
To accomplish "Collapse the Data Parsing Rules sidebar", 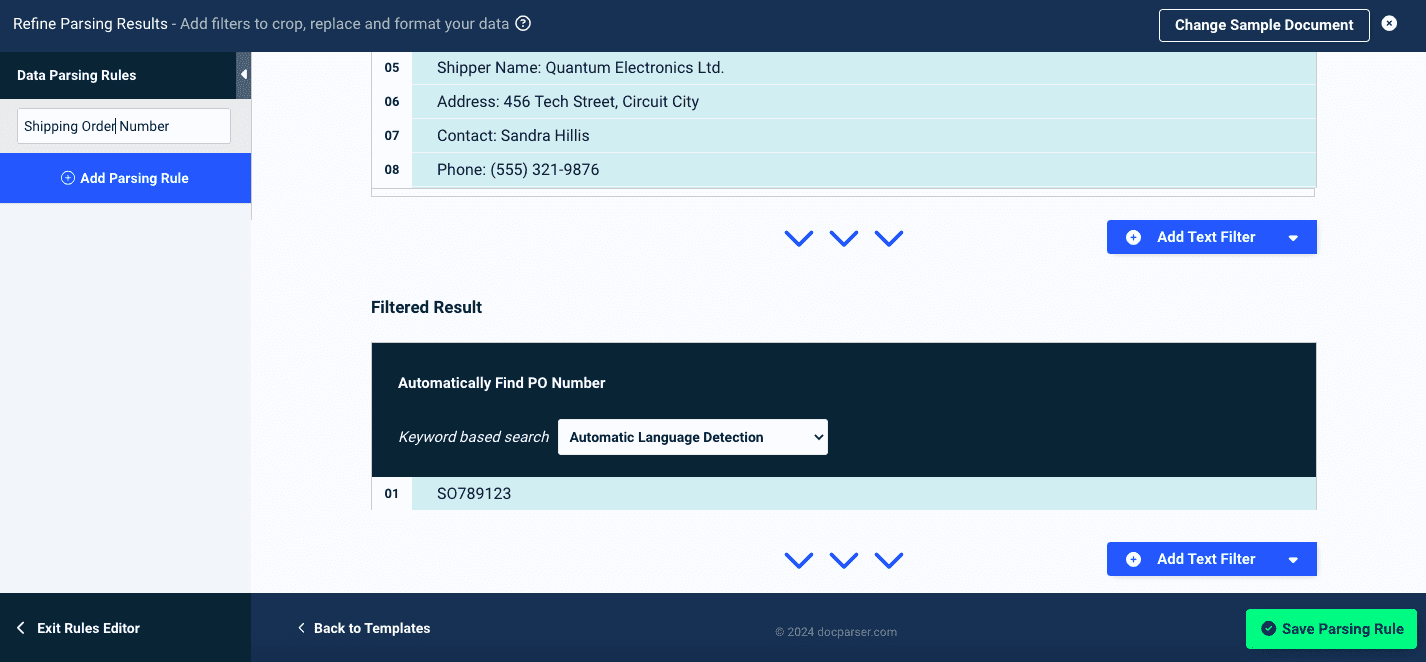I will point(243,75).
